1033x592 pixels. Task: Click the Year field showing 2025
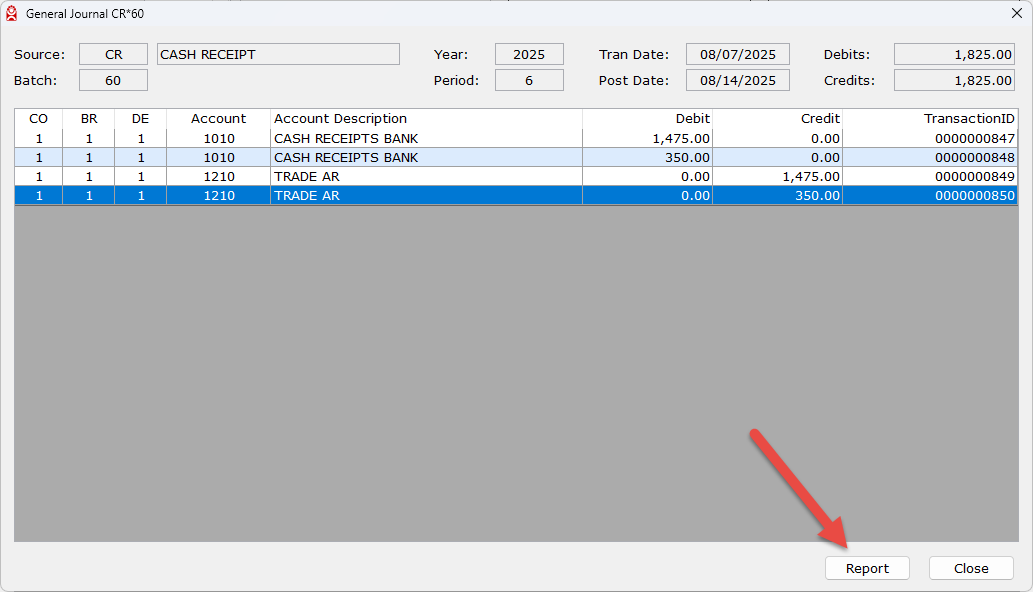click(x=529, y=54)
